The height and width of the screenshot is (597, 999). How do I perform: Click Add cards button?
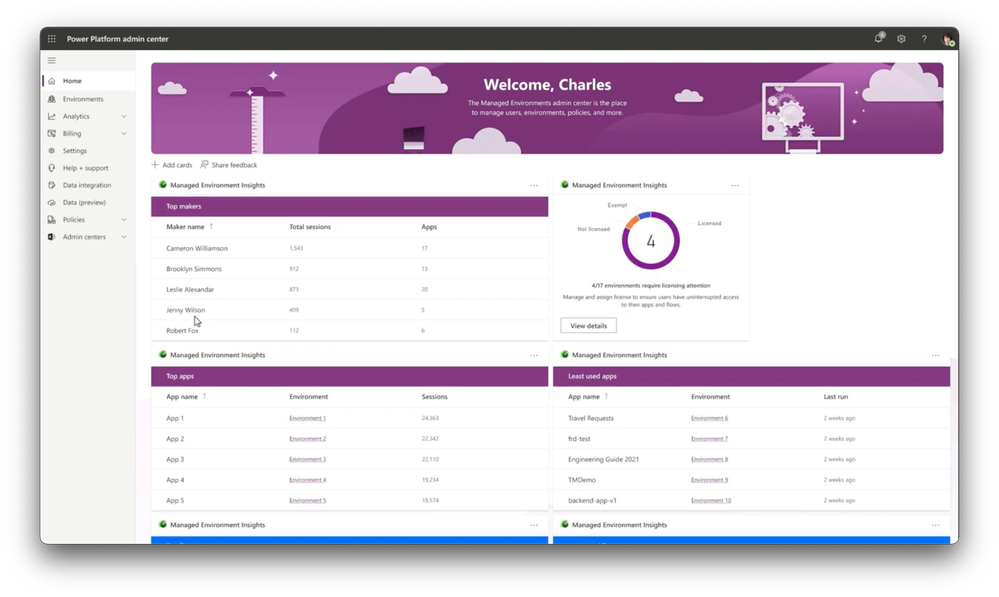pyautogui.click(x=171, y=165)
